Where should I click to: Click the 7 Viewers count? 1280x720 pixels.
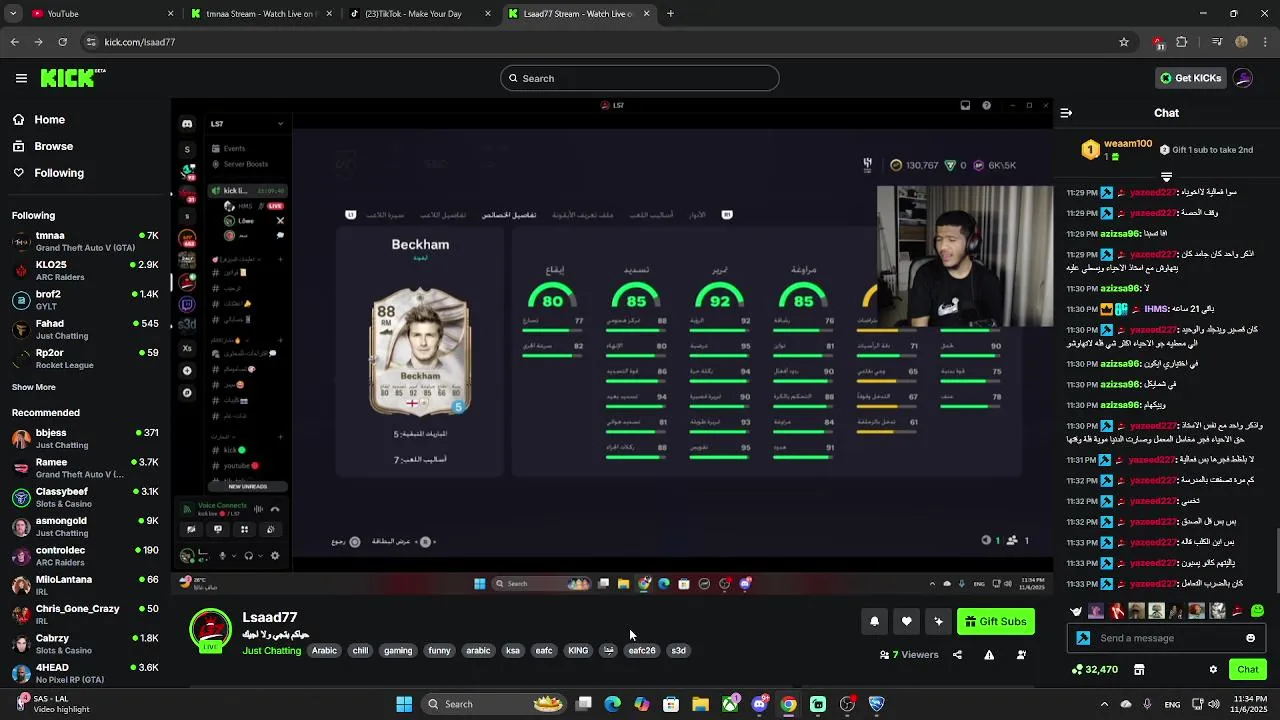pos(909,655)
